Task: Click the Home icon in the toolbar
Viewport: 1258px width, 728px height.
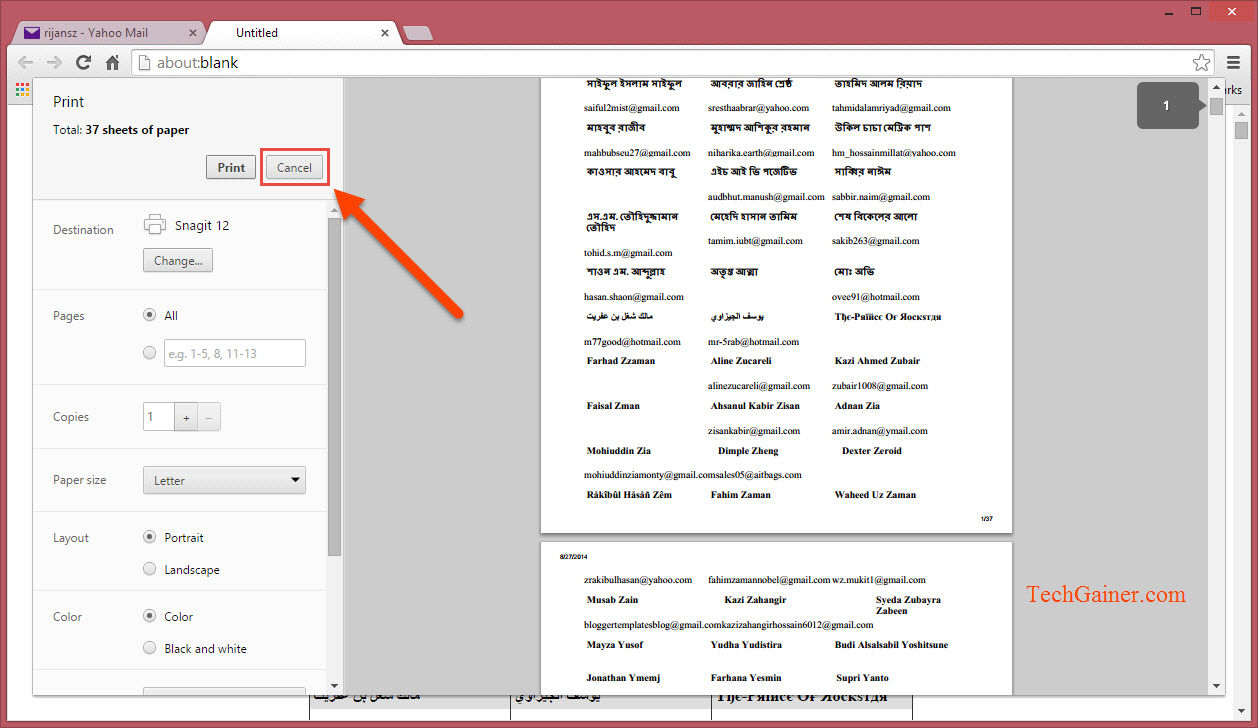Action: pyautogui.click(x=113, y=62)
